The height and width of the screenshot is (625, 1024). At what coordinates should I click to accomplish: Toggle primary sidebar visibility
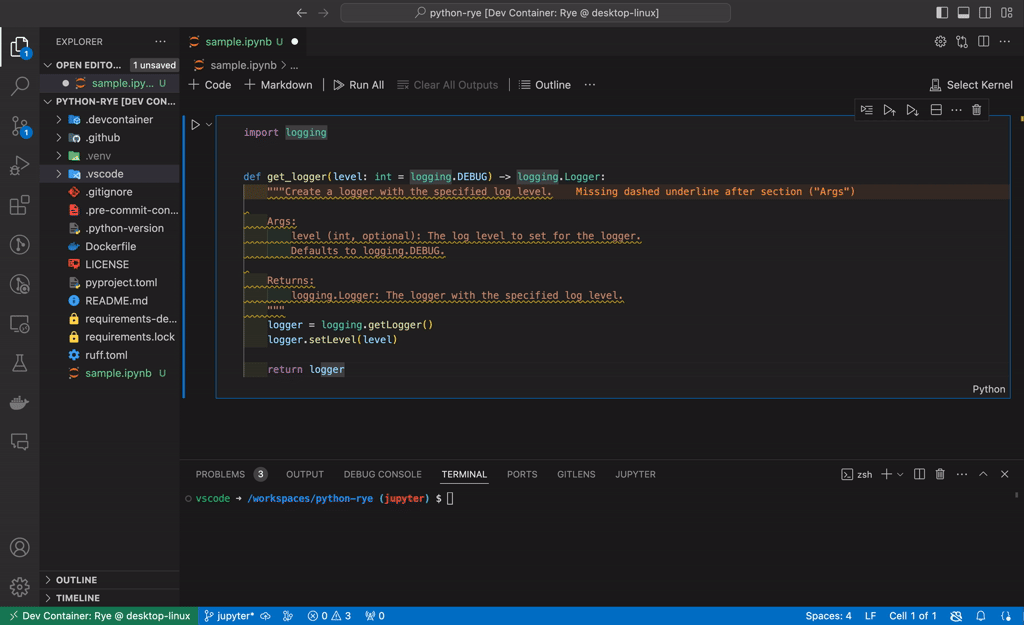point(942,12)
